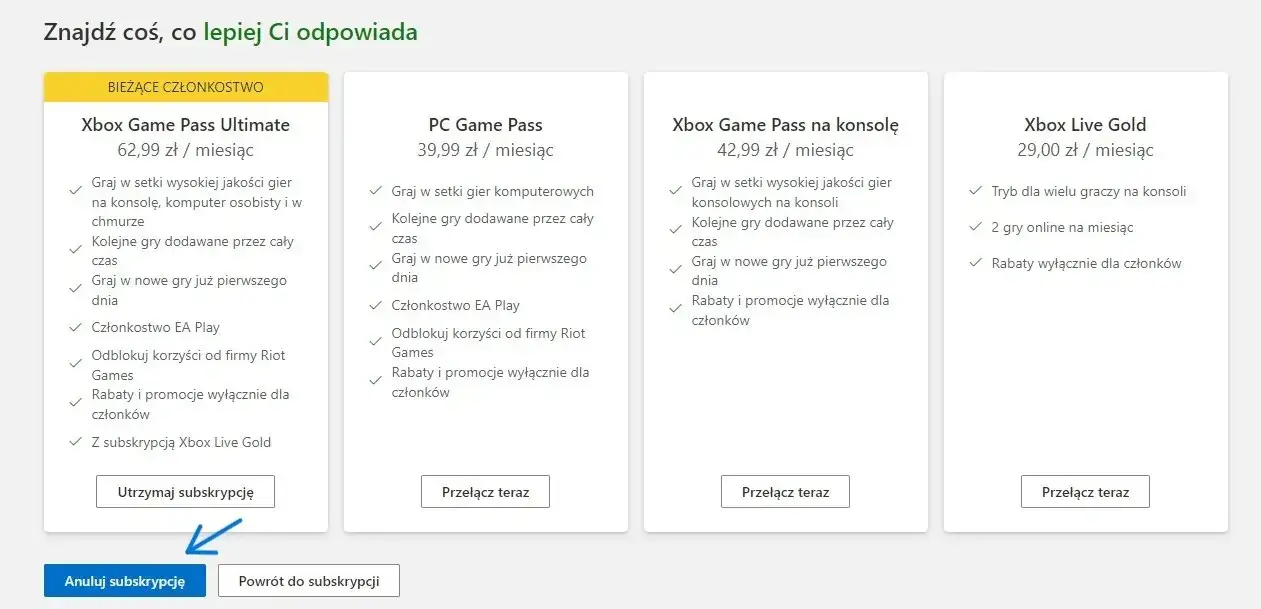The image size is (1261, 609).
Task: Click the checkmark beside "Z subskrypcją Xbox Live Gold"
Action: 75,441
